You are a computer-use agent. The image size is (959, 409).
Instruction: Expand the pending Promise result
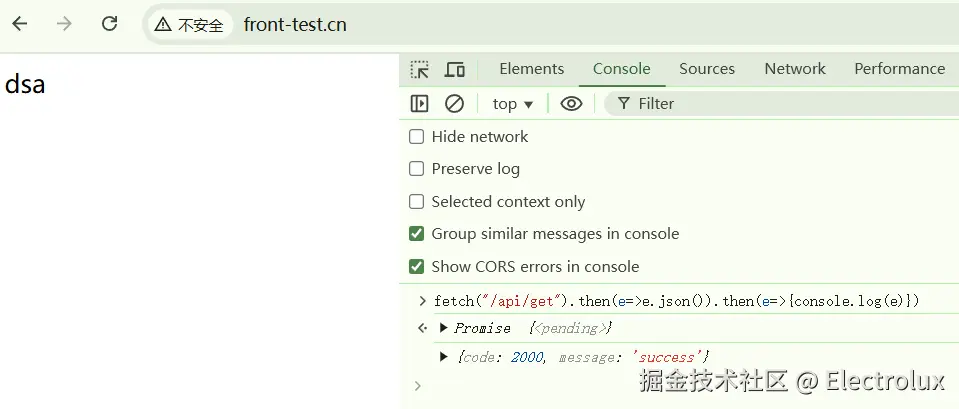point(444,328)
